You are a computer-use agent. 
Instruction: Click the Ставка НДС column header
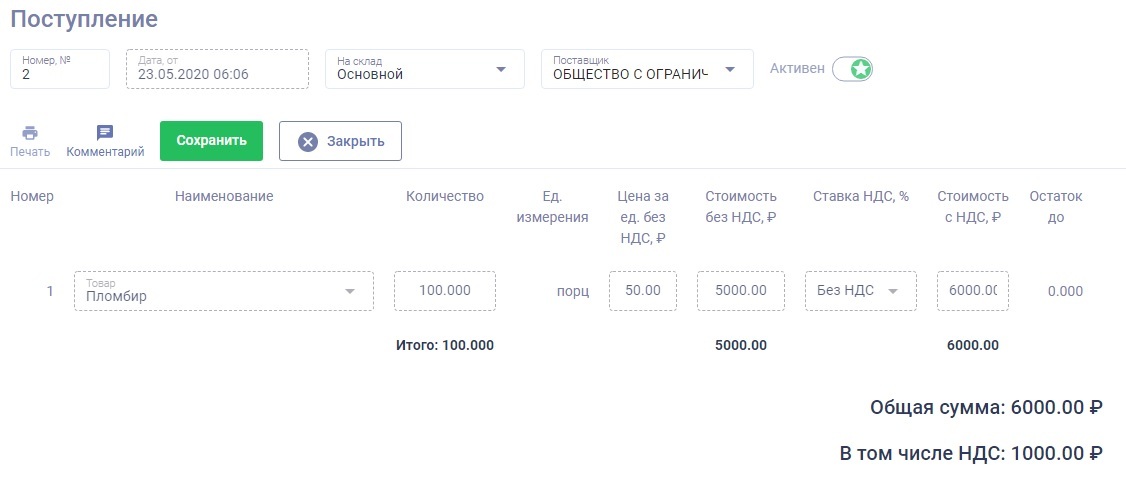pyautogui.click(x=861, y=196)
